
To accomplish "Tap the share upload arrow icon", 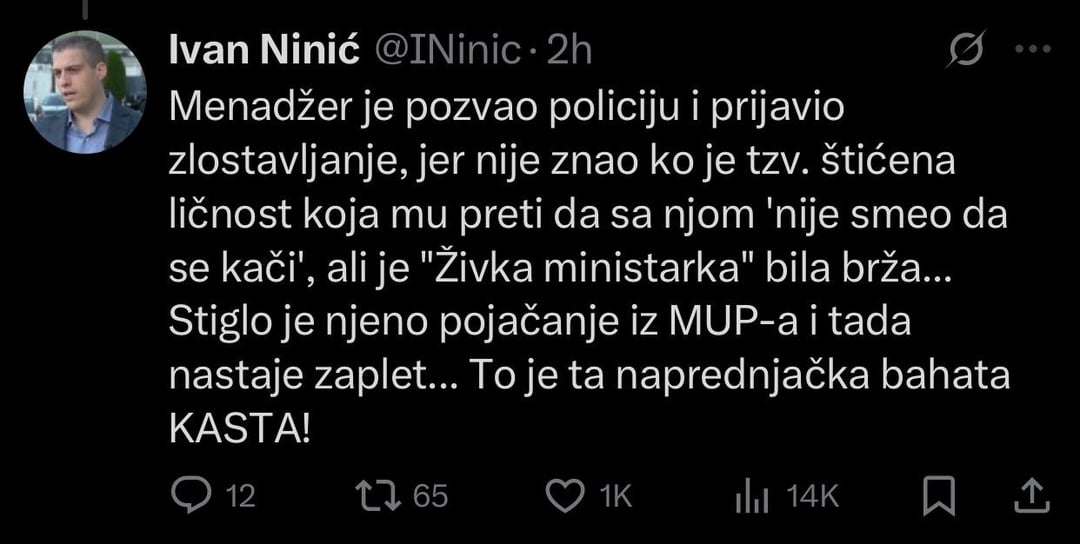I will click(x=1034, y=495).
